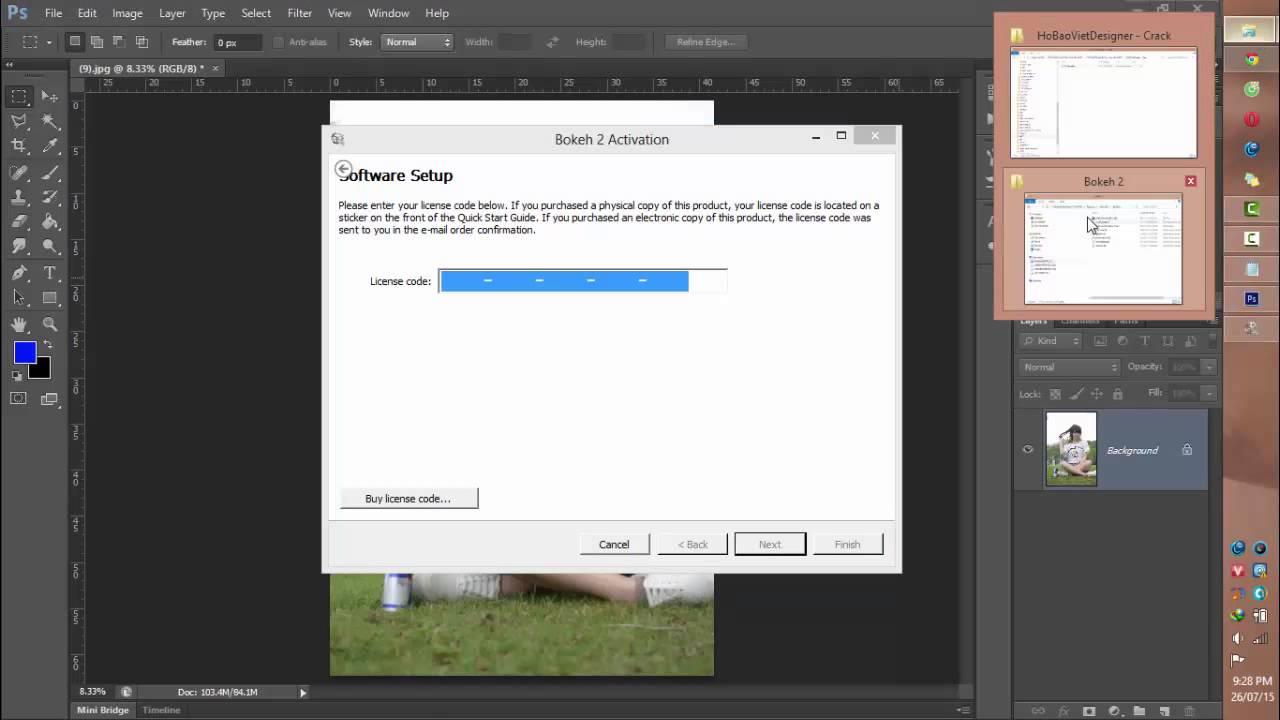
Task: Select the Rectangular Marquee tool
Action: (x=19, y=97)
